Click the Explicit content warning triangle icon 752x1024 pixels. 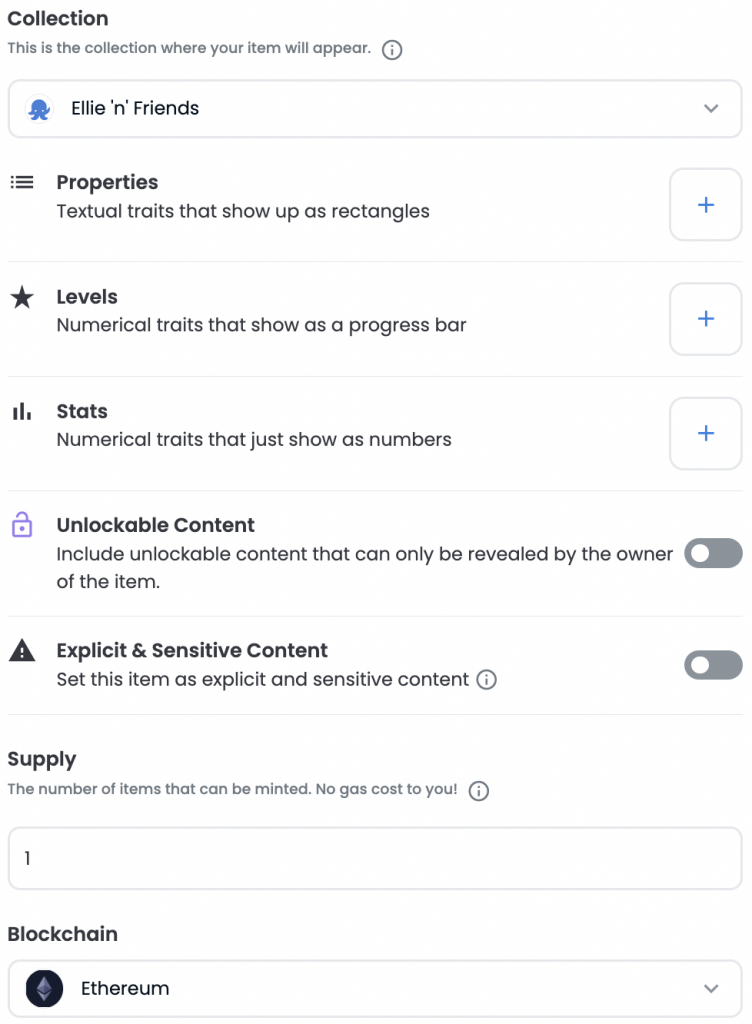pos(22,650)
